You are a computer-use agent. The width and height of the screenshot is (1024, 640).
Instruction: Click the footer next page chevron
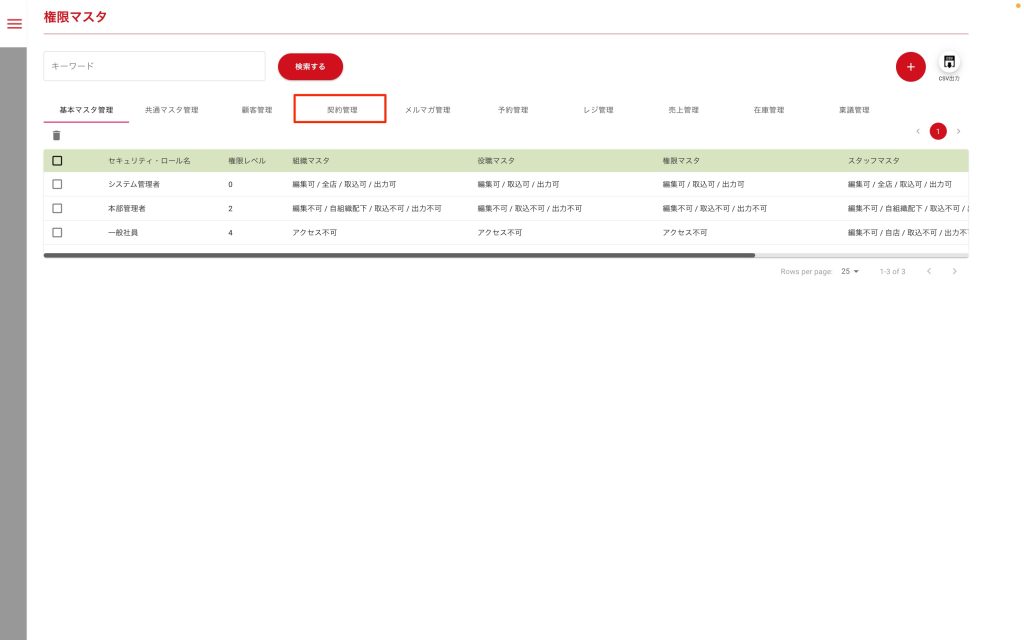955,271
